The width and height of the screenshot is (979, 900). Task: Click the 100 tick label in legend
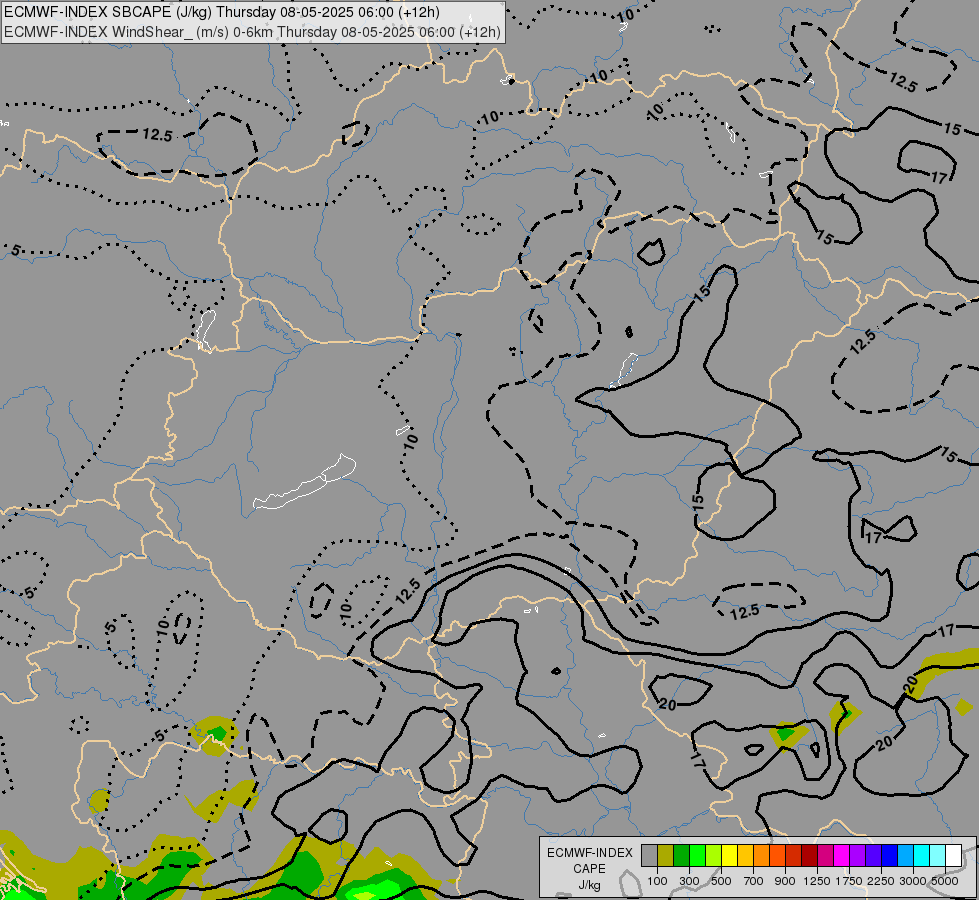(x=657, y=881)
